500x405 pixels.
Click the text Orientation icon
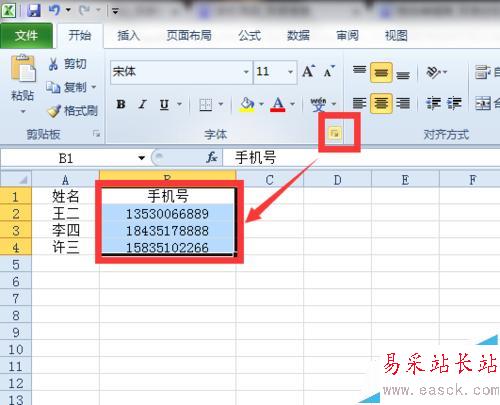[x=434, y=72]
